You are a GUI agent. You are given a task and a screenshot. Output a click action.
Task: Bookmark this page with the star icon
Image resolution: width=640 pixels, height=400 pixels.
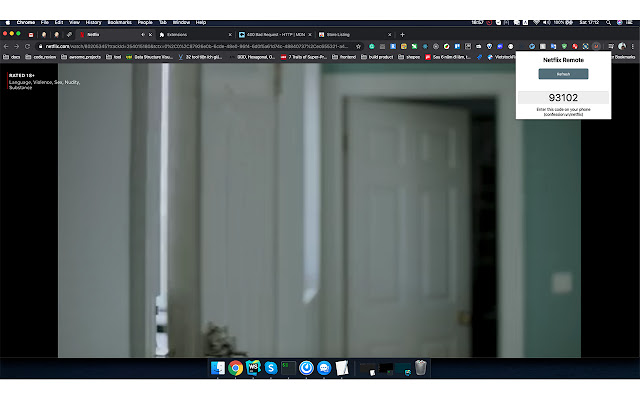pyautogui.click(x=358, y=47)
